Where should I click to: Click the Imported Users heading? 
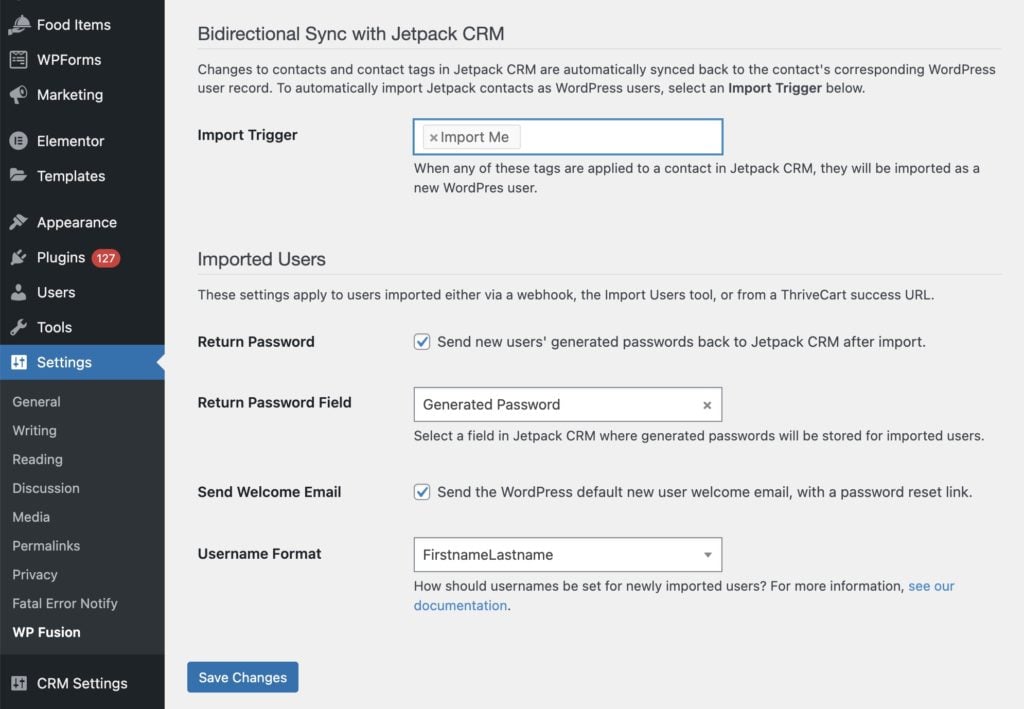(261, 259)
